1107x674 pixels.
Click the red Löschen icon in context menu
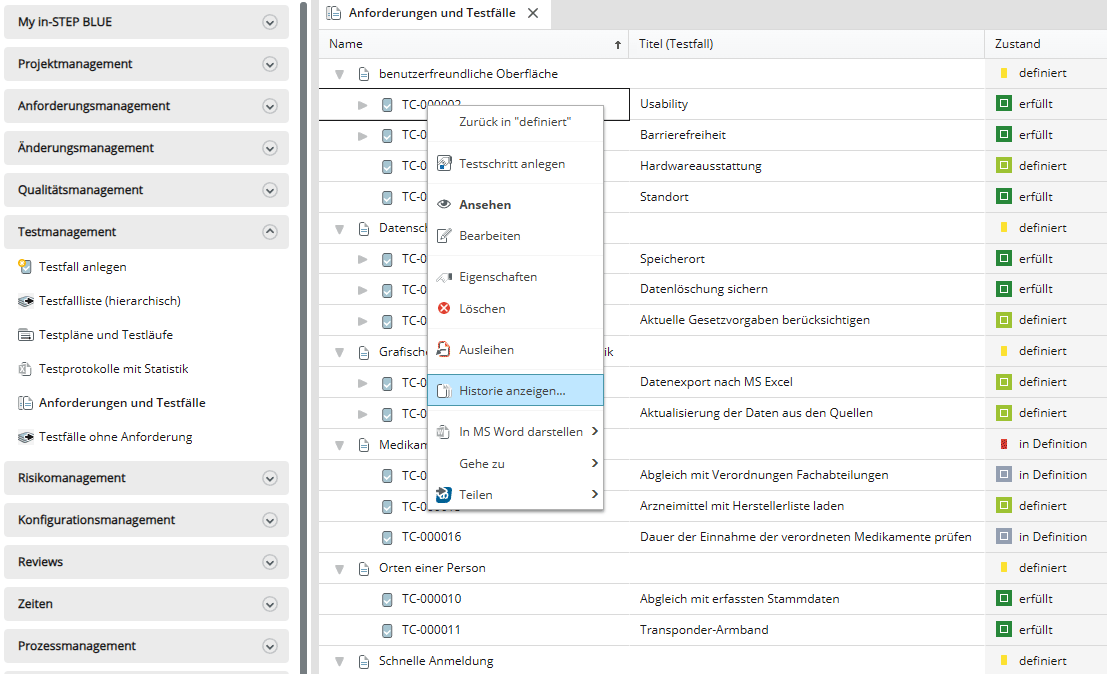(x=444, y=309)
